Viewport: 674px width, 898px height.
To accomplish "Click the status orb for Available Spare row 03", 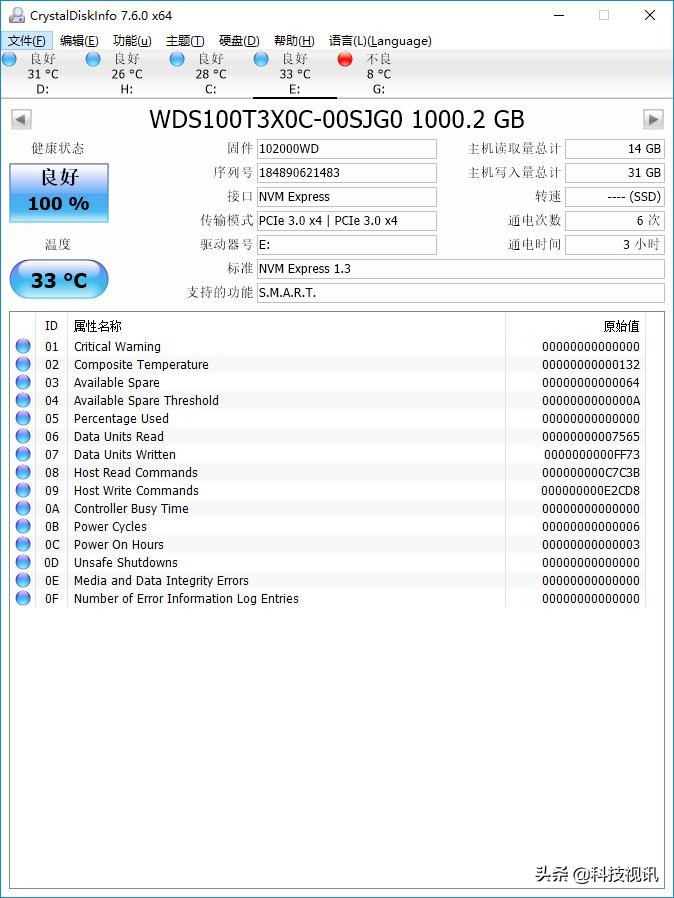I will click(23, 382).
